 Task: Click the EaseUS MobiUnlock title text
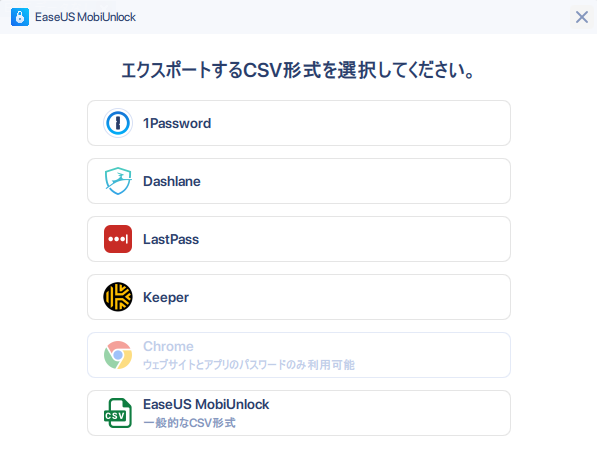(85, 17)
